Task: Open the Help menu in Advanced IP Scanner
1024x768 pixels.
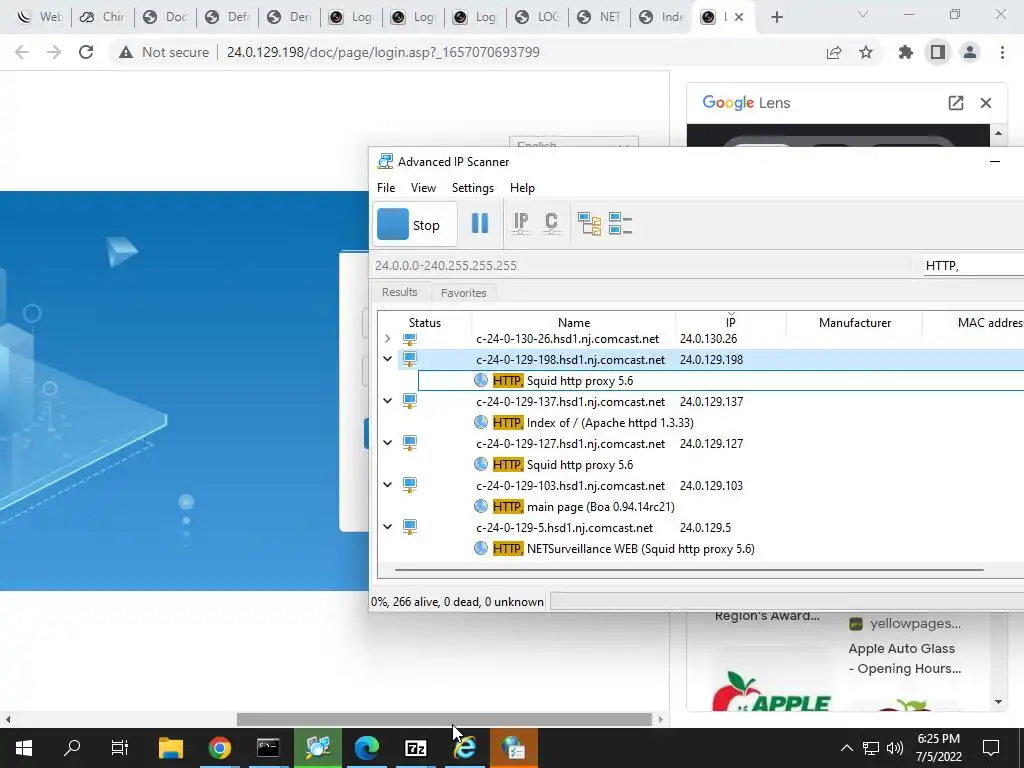Action: [522, 188]
